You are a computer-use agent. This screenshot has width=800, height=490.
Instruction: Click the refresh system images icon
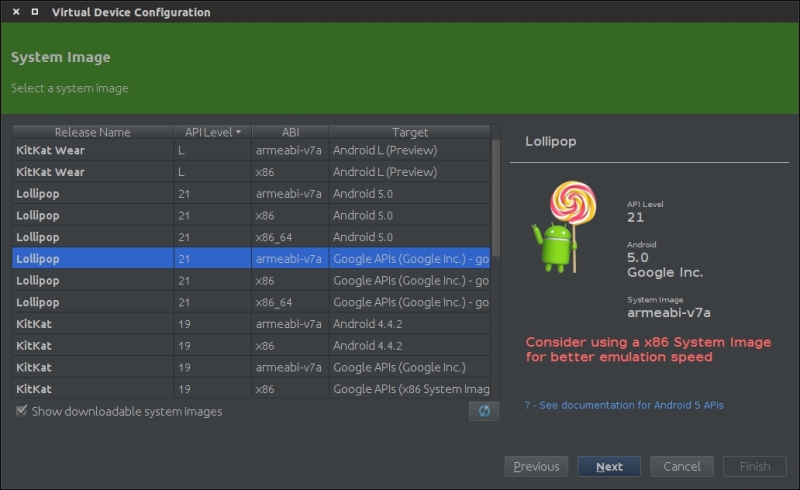pyautogui.click(x=484, y=411)
